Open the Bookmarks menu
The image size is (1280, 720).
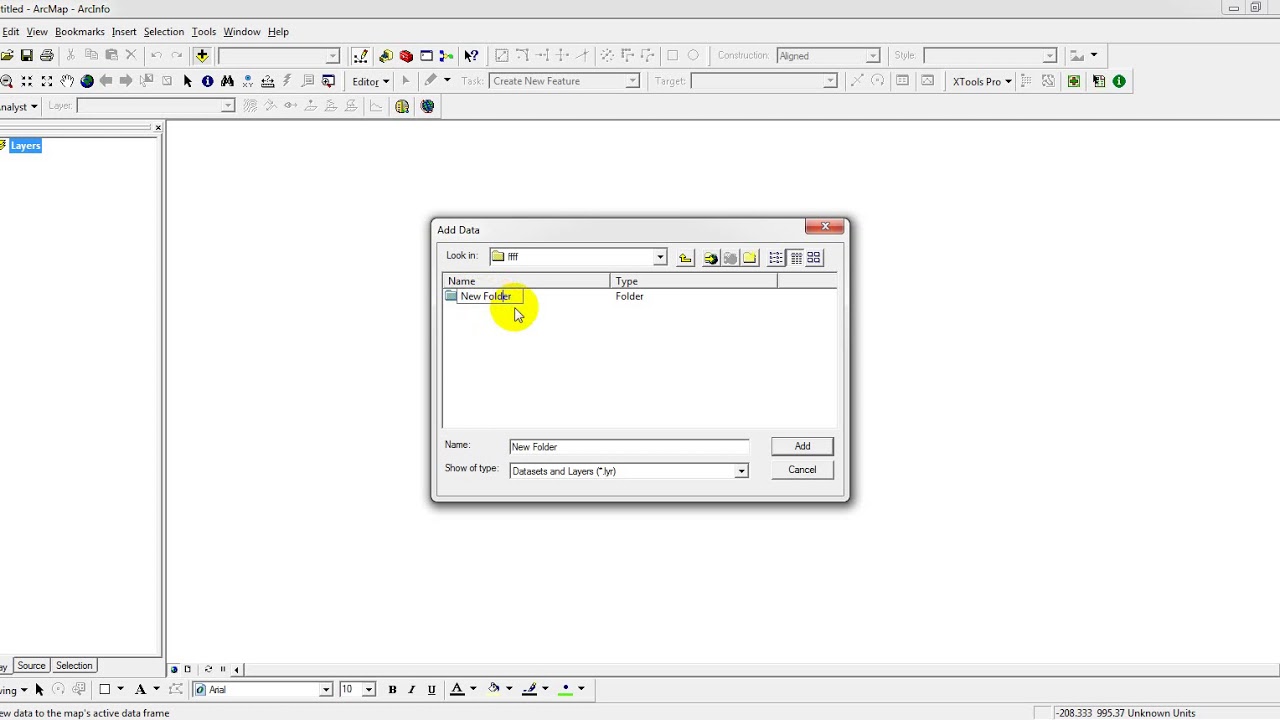[x=80, y=32]
